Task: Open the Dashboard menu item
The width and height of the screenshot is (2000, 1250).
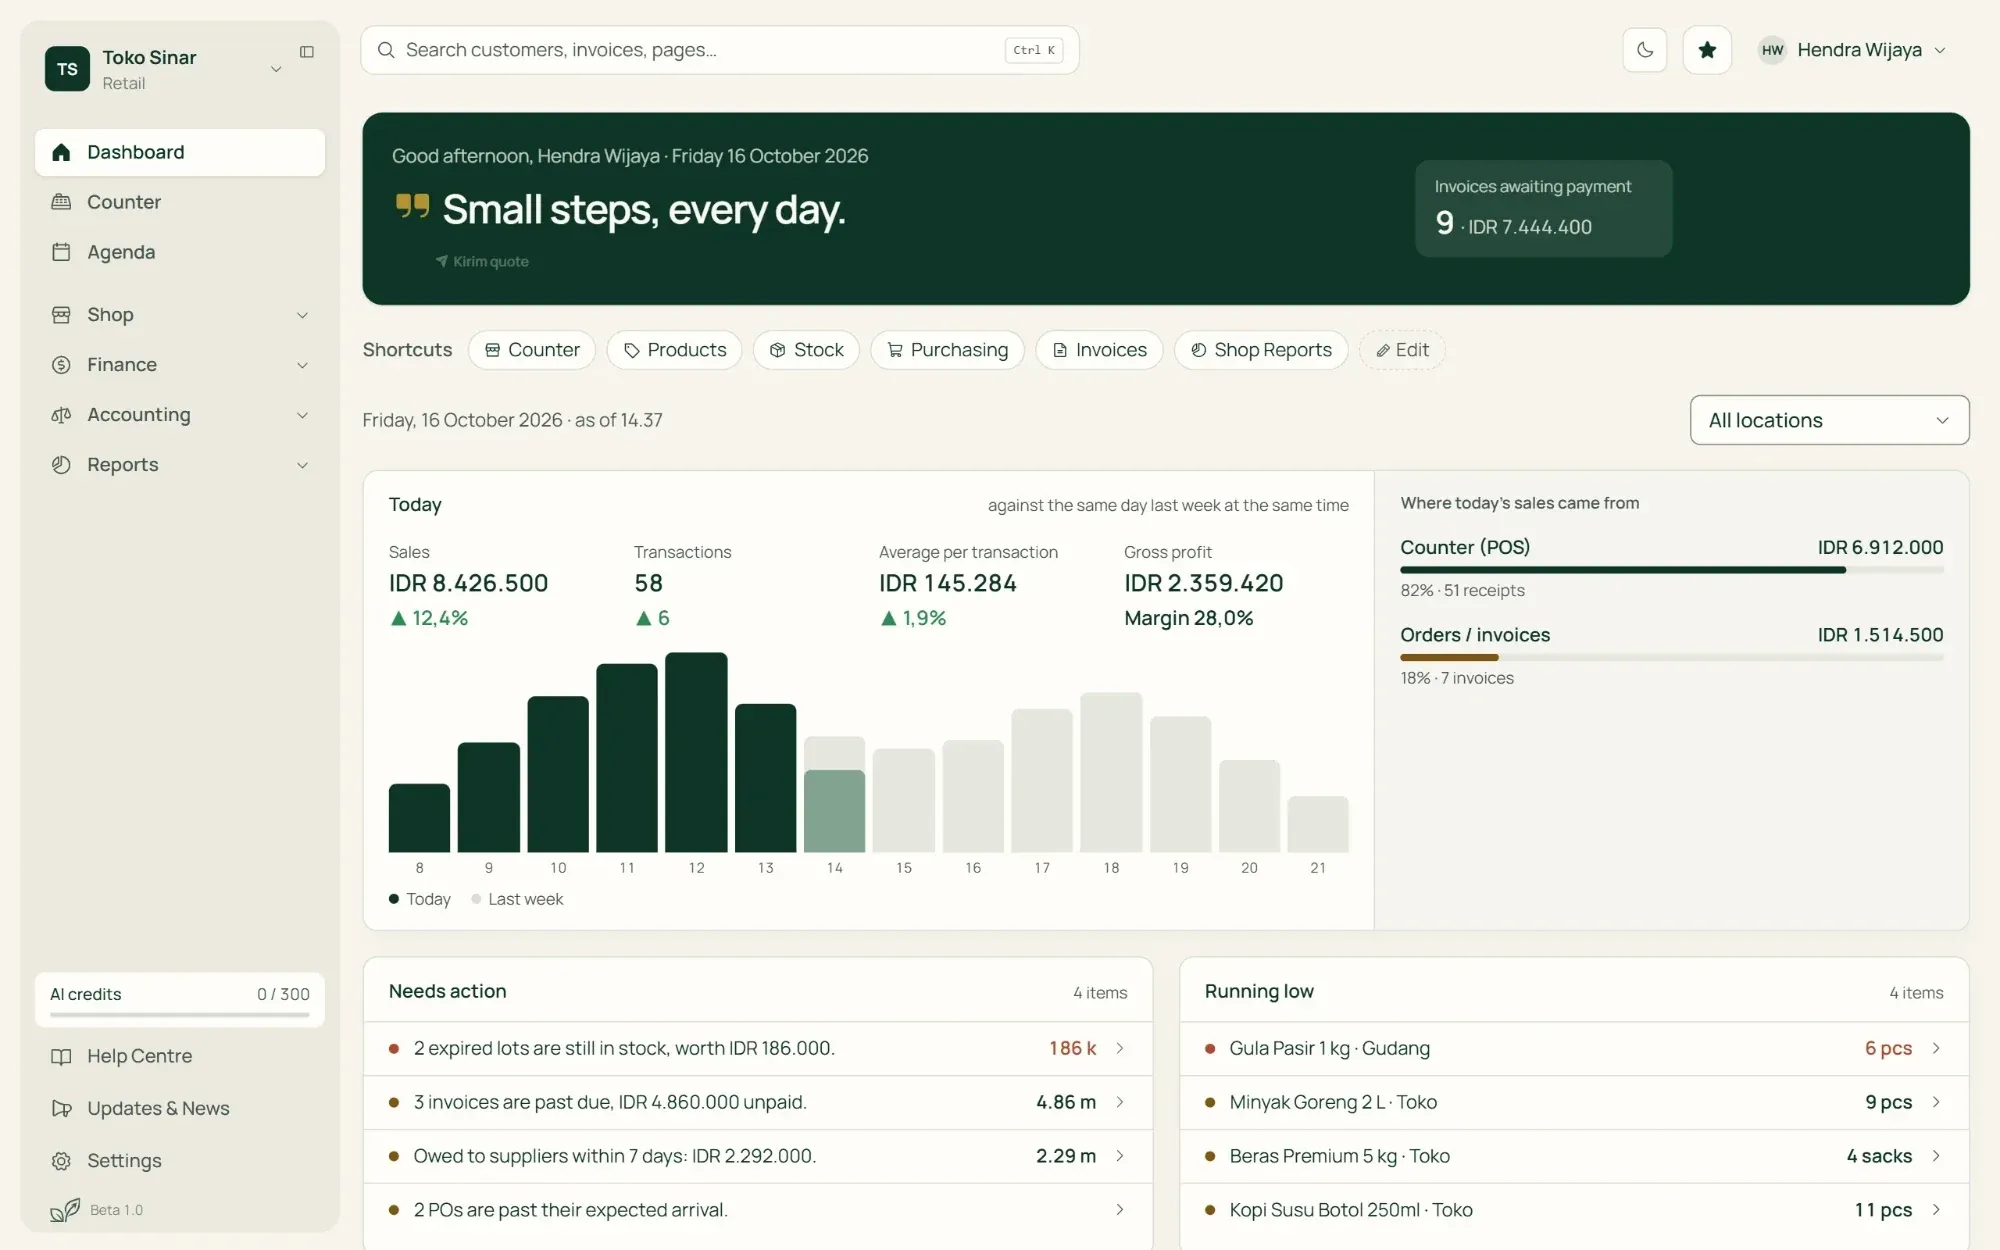Action: (x=180, y=152)
